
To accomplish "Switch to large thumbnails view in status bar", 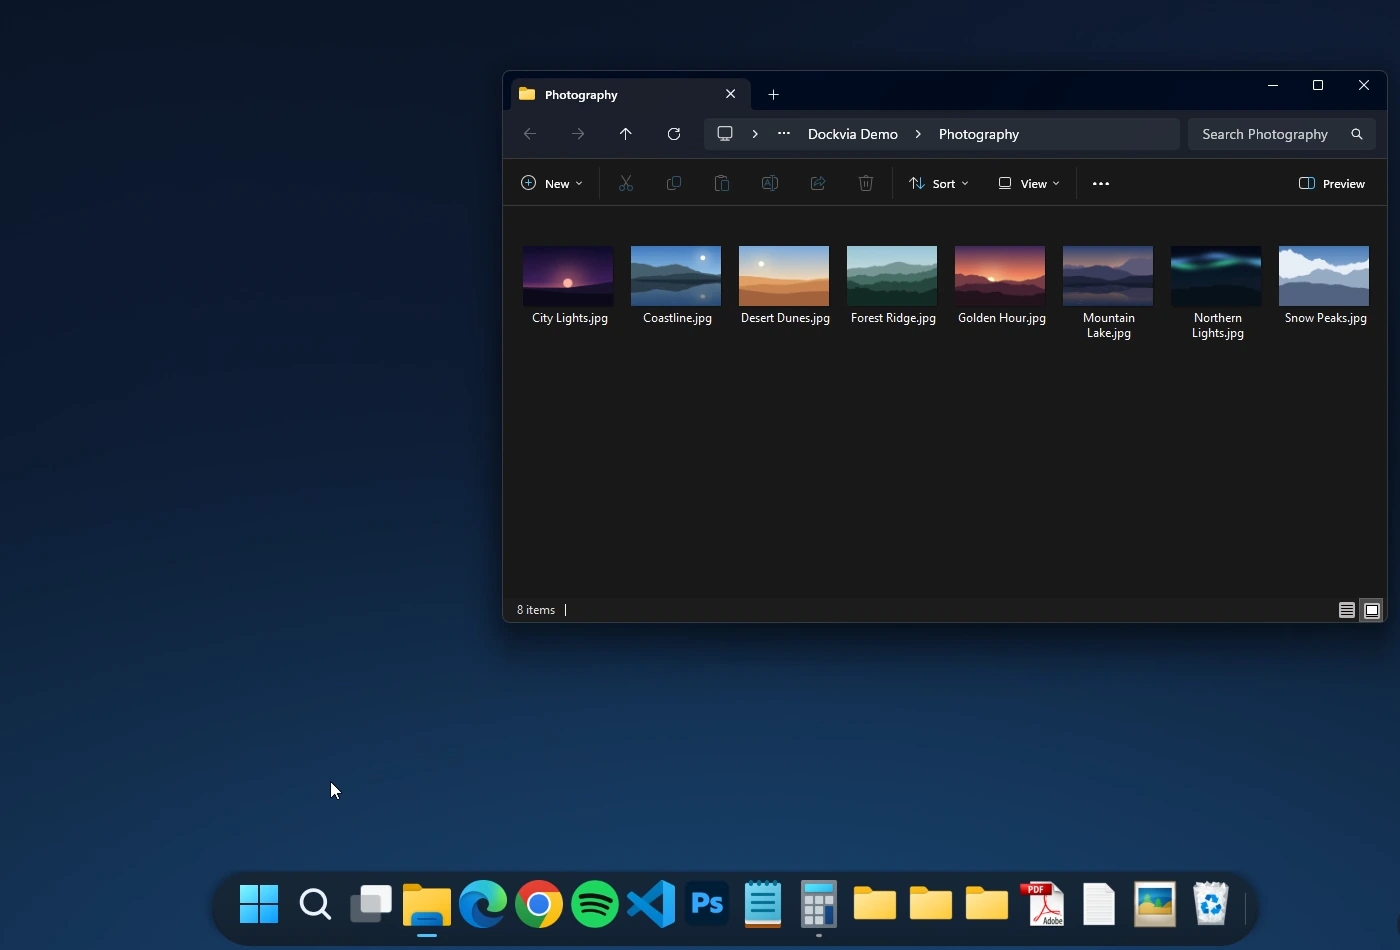I will pyautogui.click(x=1372, y=610).
